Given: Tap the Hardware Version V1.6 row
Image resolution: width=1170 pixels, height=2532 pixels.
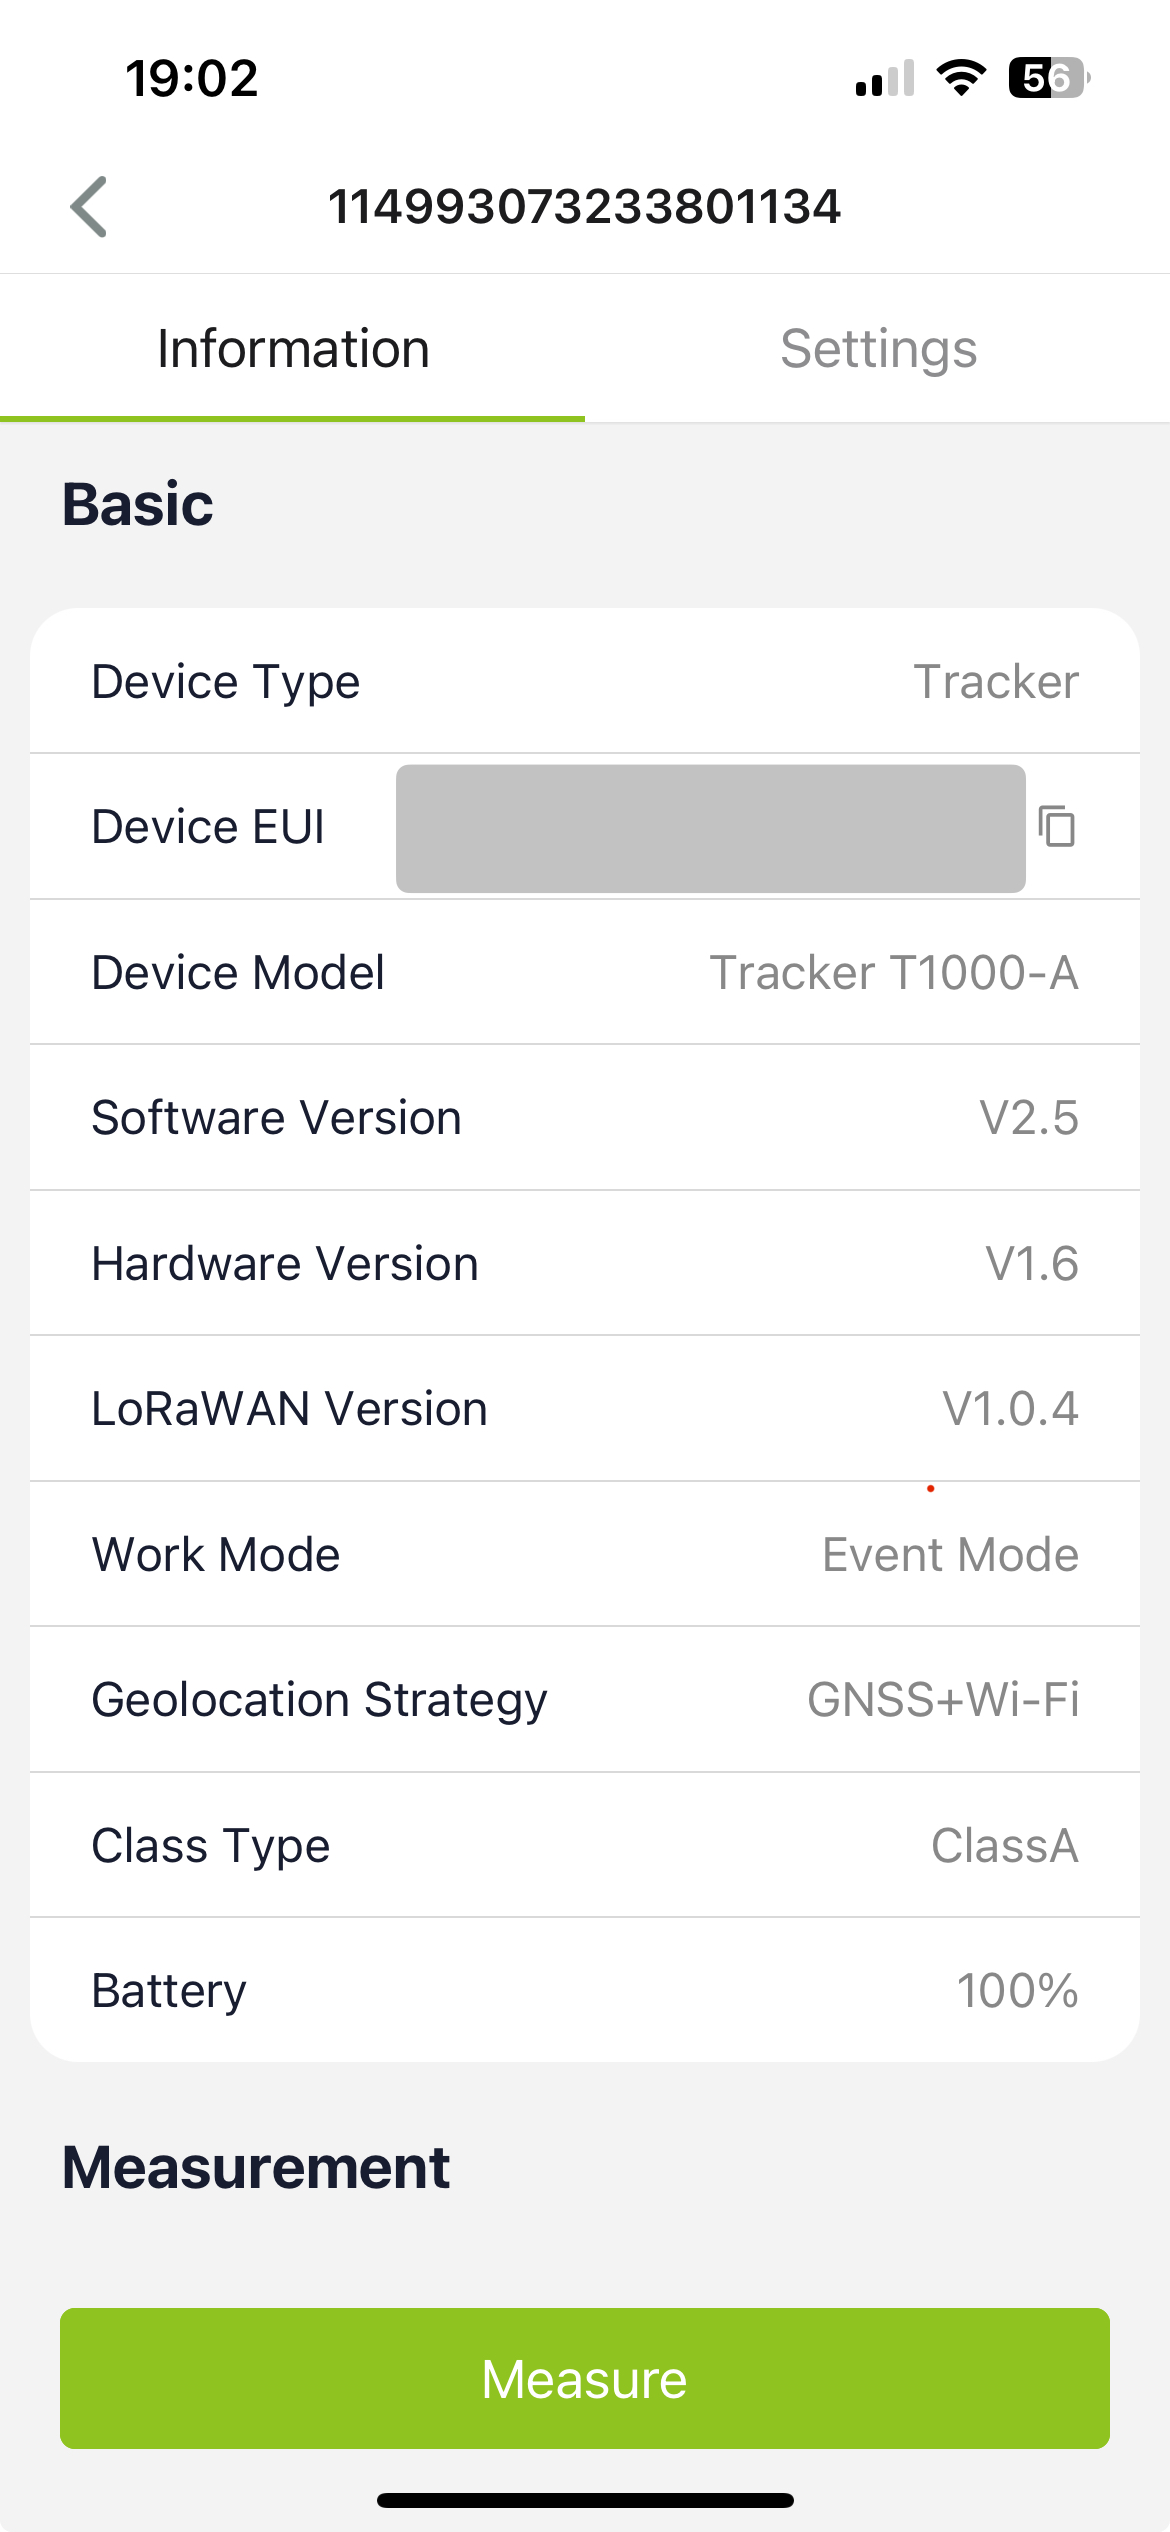Looking at the screenshot, I should 585,1263.
